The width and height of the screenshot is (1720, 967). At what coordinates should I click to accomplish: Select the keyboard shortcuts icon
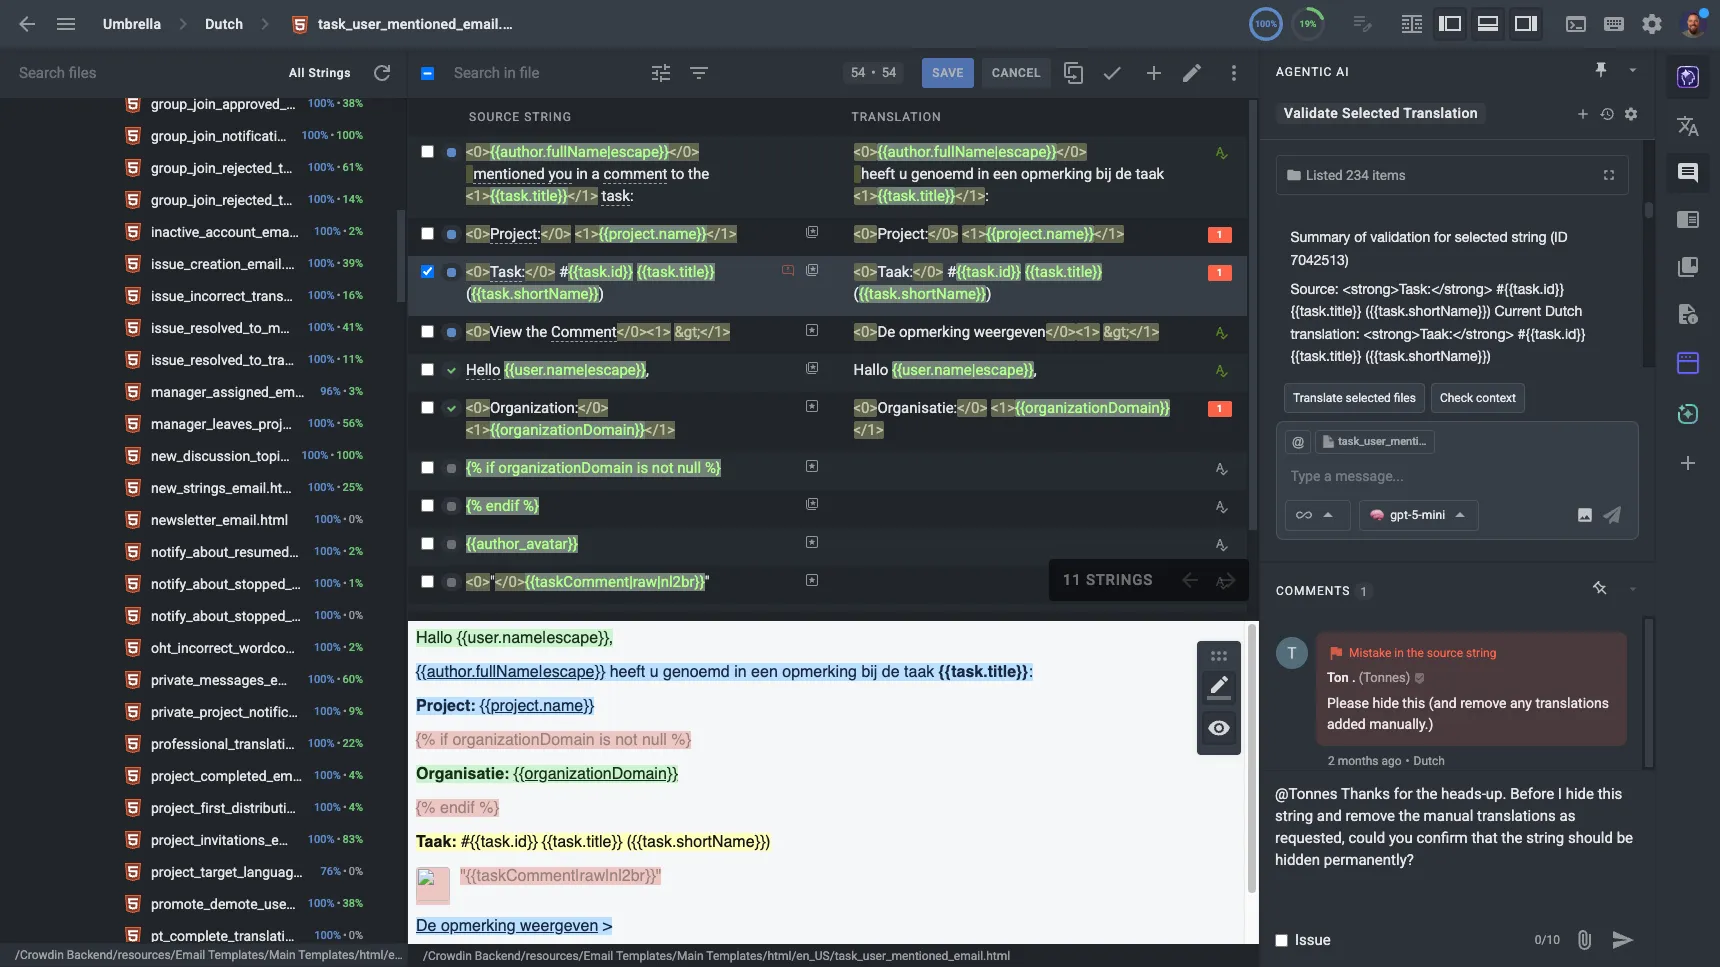(x=1613, y=23)
